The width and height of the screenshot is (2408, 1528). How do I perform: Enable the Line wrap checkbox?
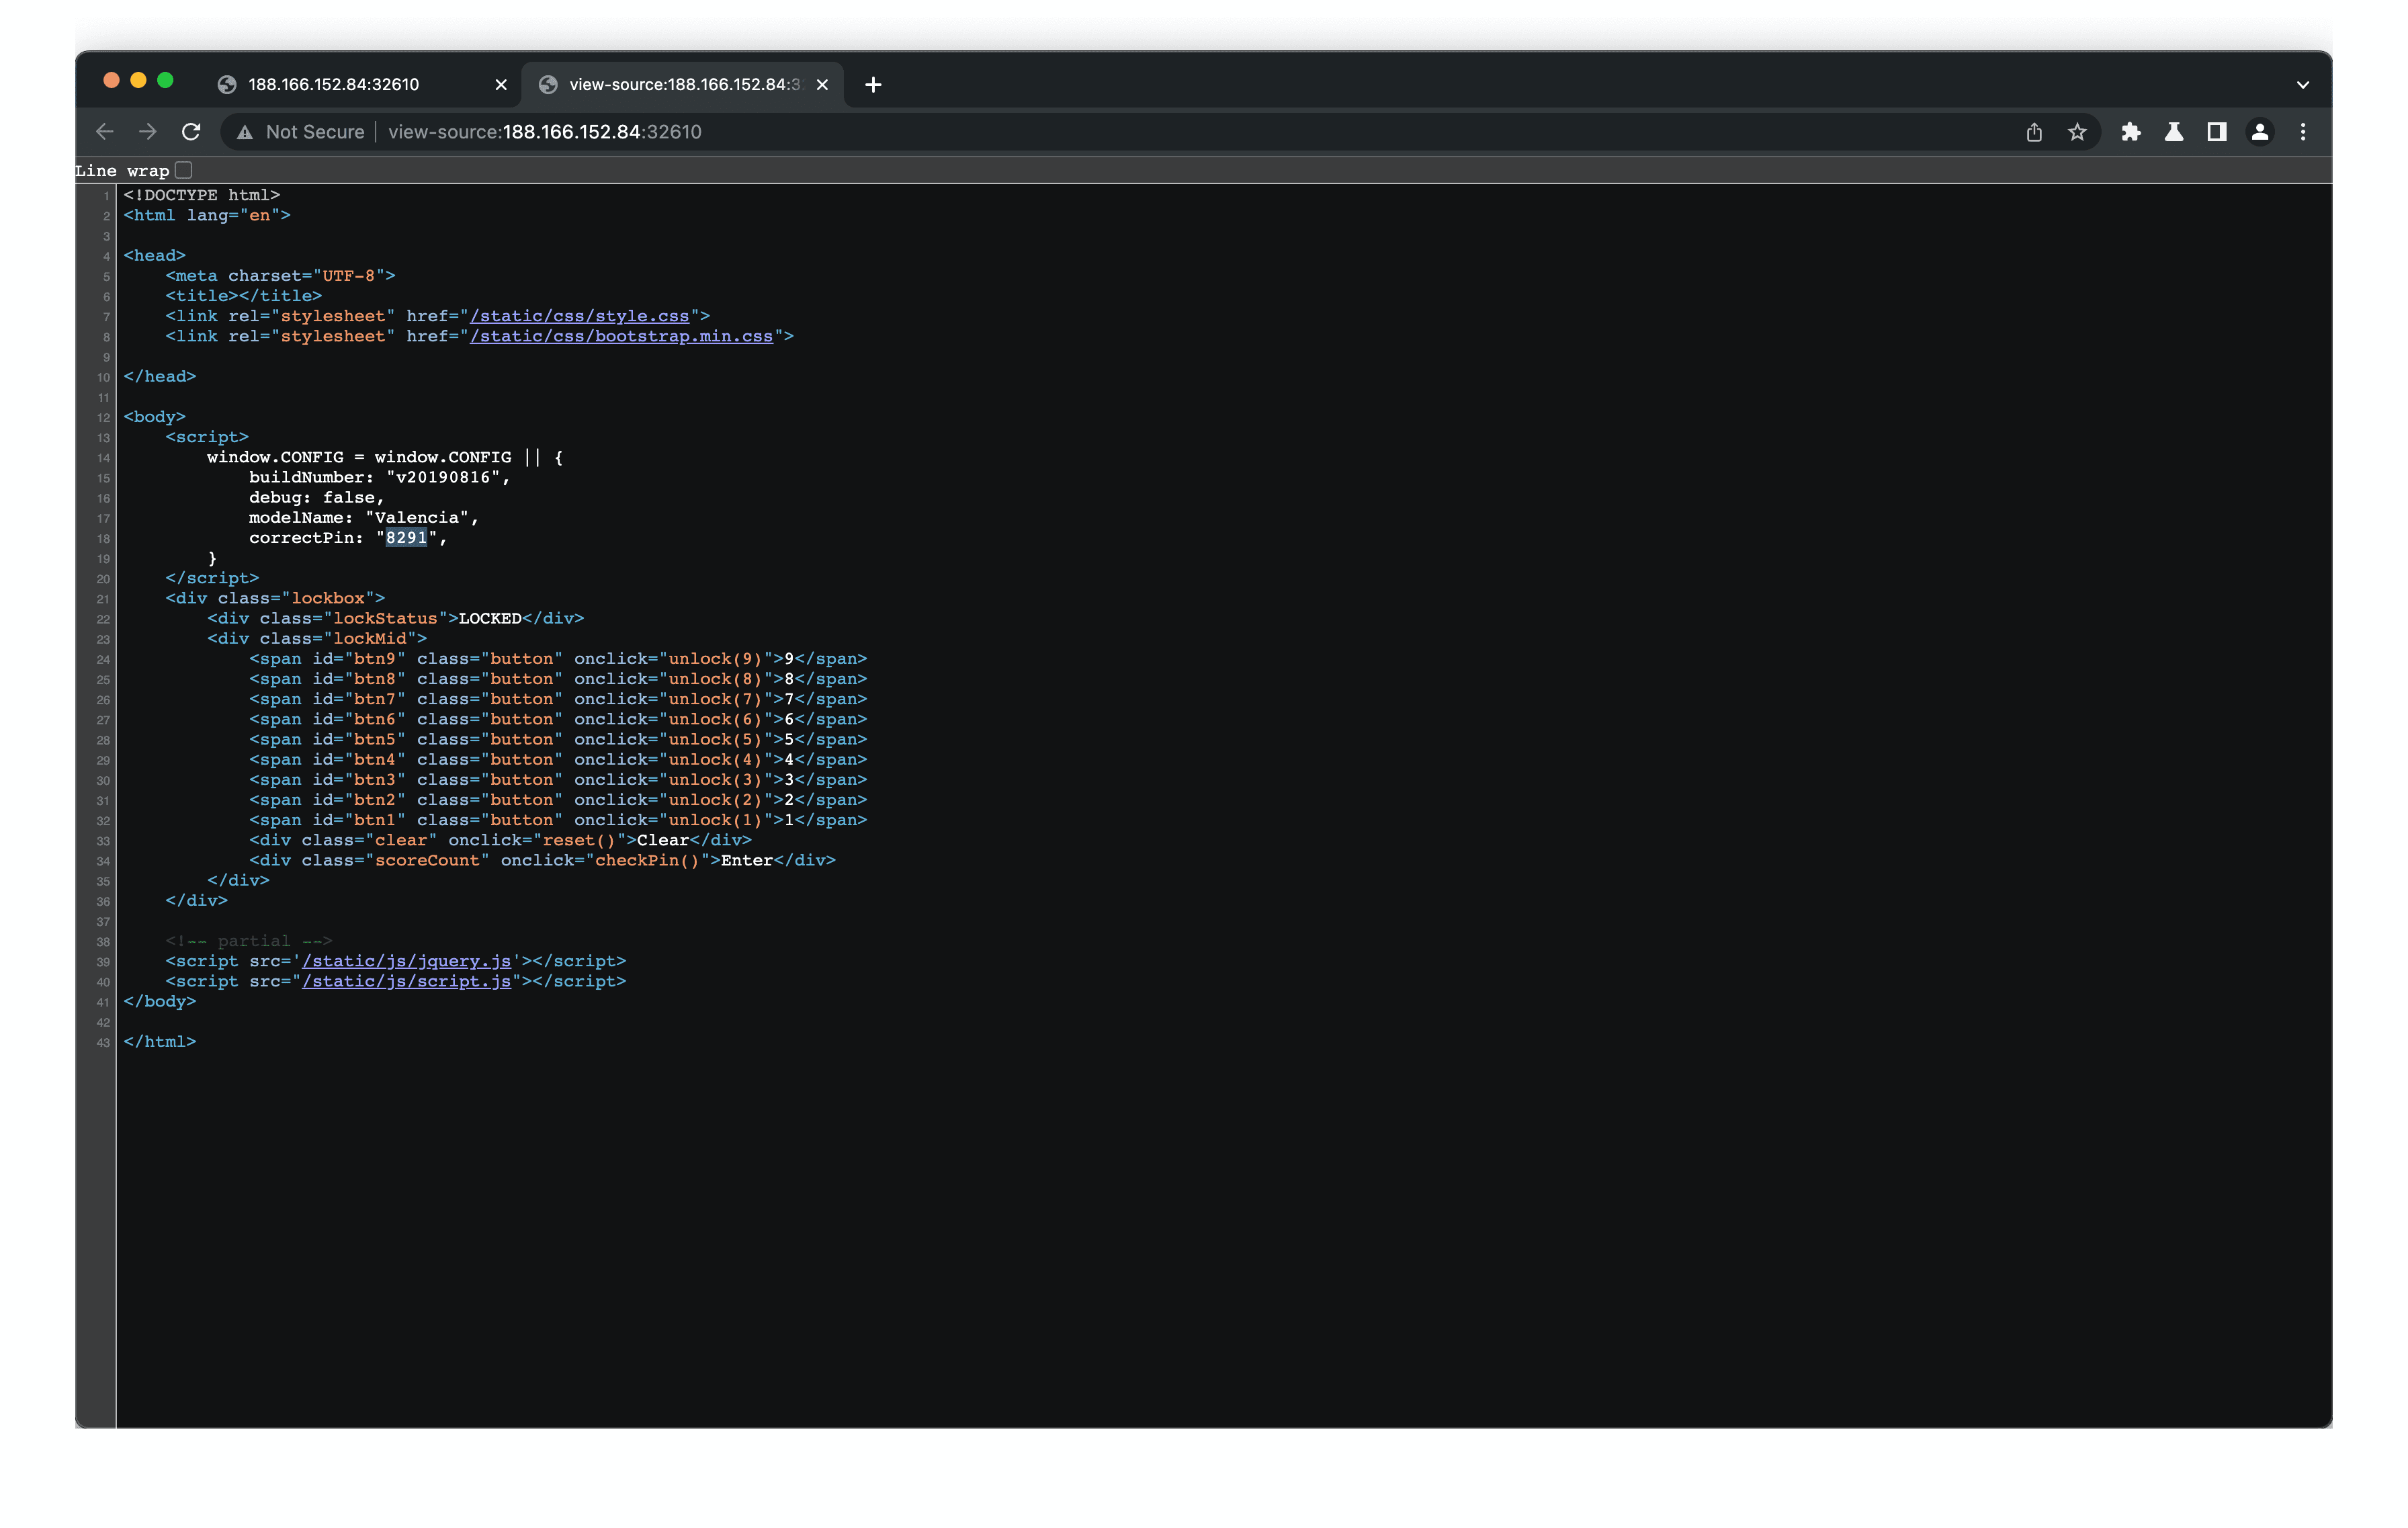pyautogui.click(x=184, y=170)
